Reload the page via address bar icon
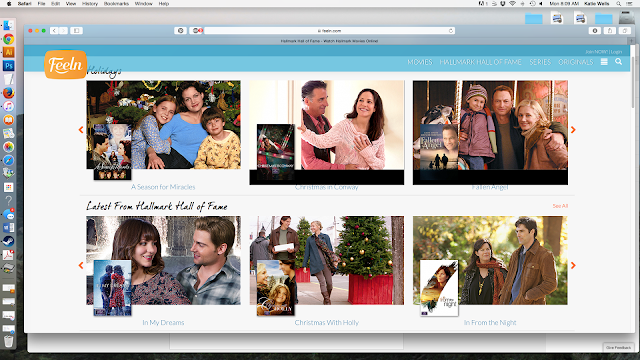Image resolution: width=640 pixels, height=360 pixels. 451,31
